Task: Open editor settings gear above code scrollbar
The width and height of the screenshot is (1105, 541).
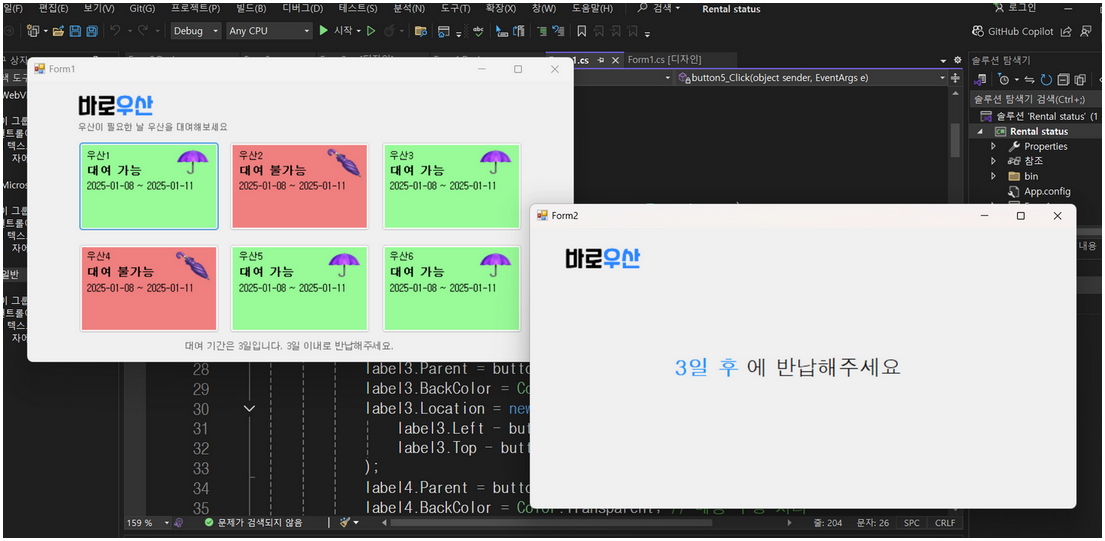Action: click(x=957, y=60)
